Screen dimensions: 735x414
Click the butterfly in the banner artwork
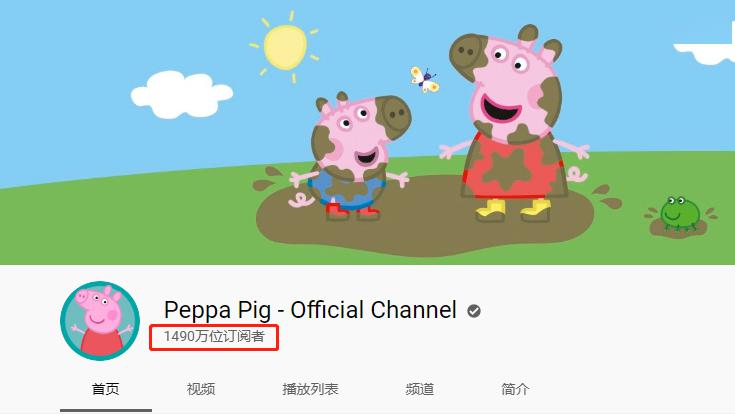pos(425,79)
